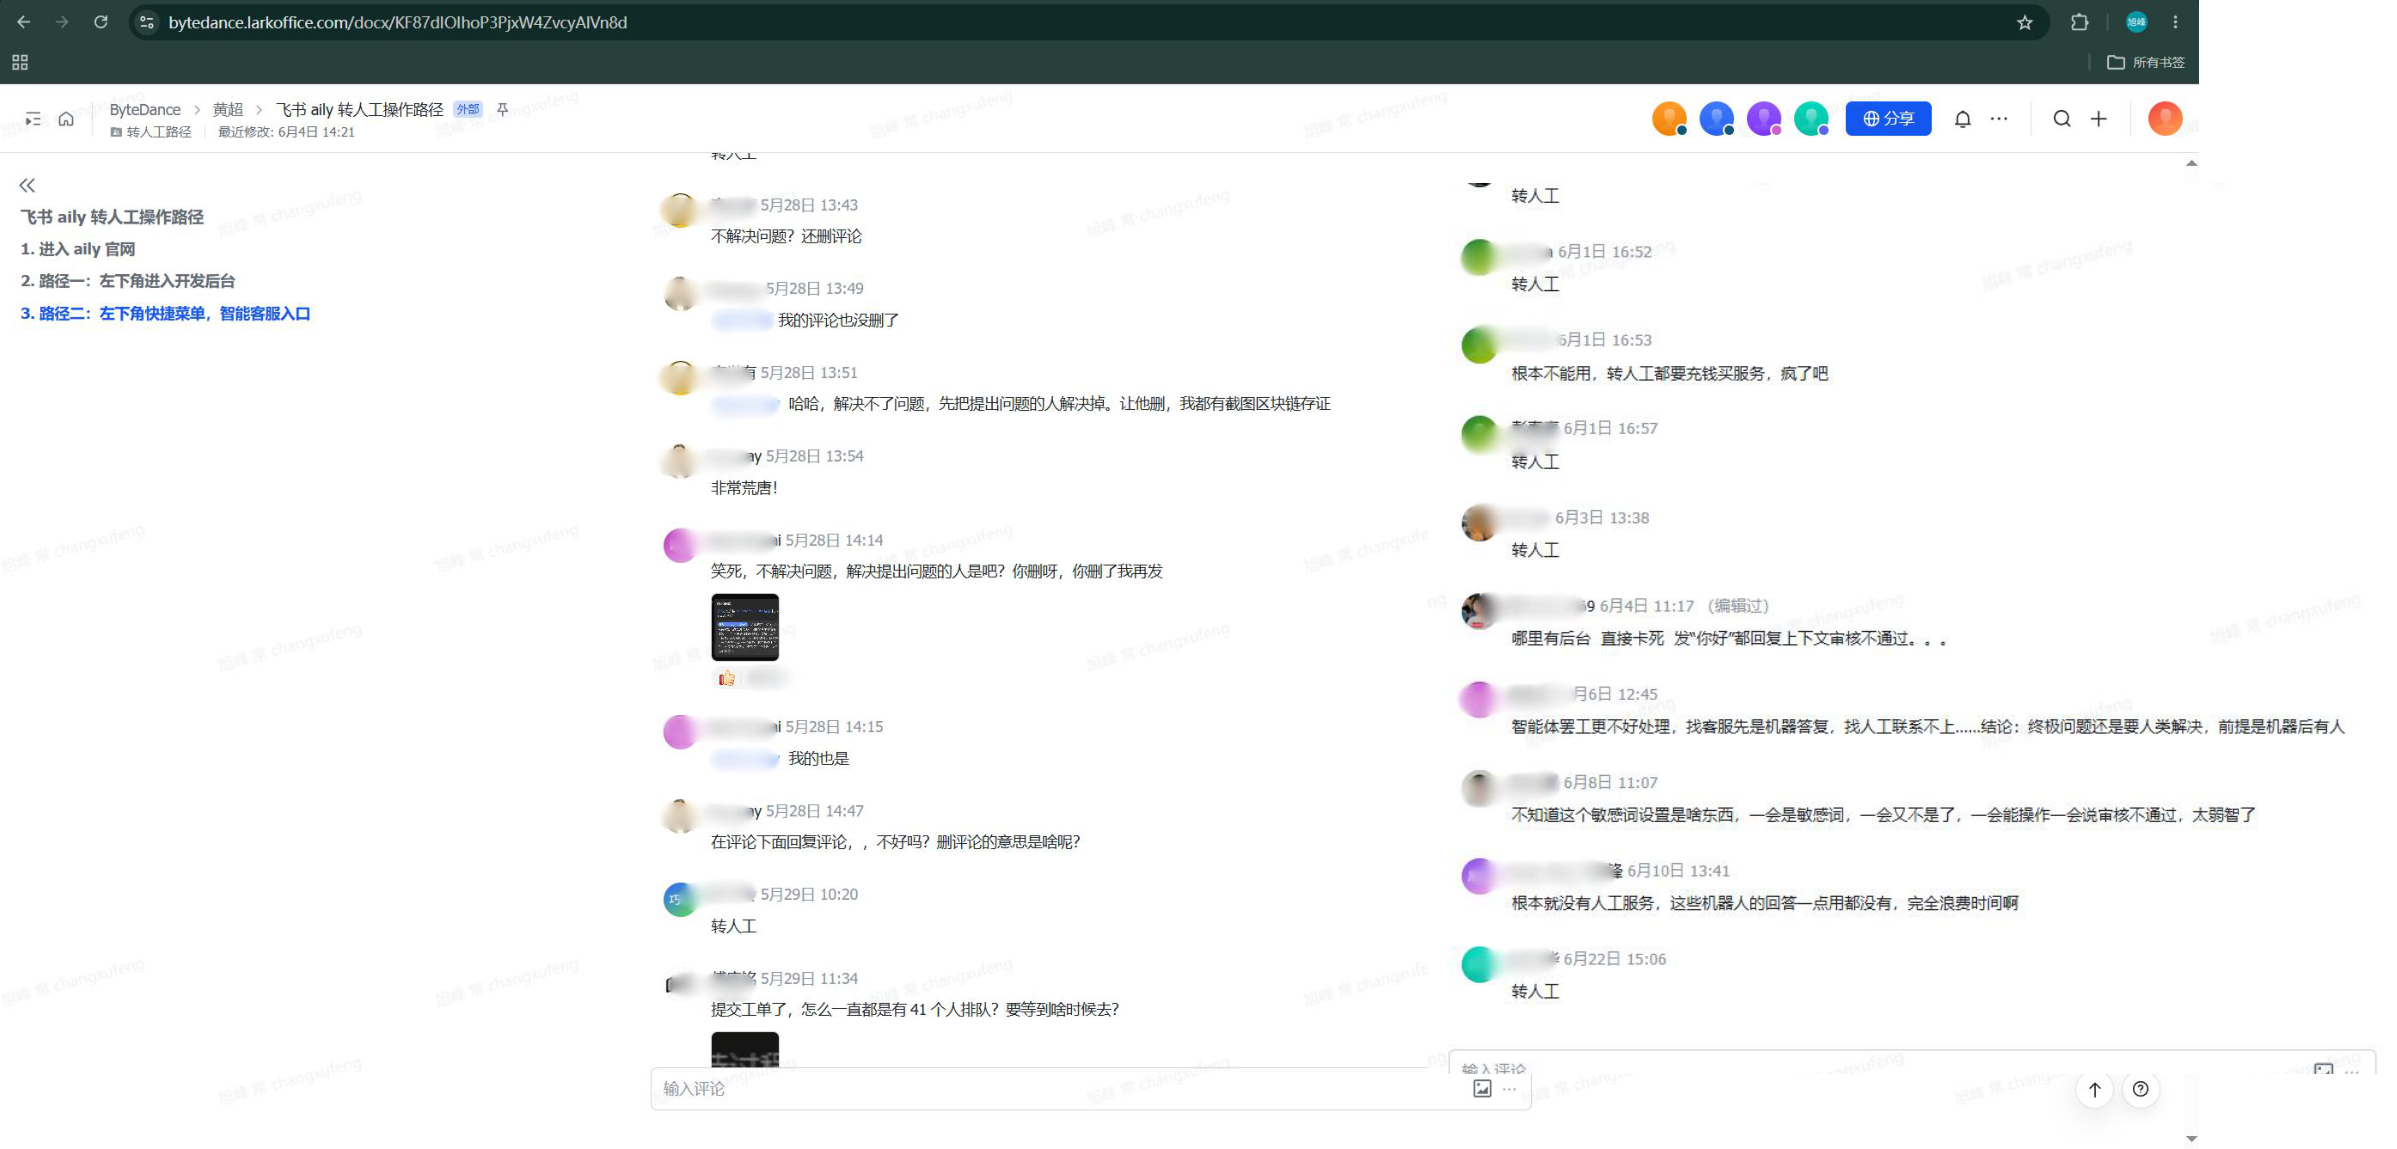
Task: Insert image in left comment box
Action: click(x=1482, y=1089)
